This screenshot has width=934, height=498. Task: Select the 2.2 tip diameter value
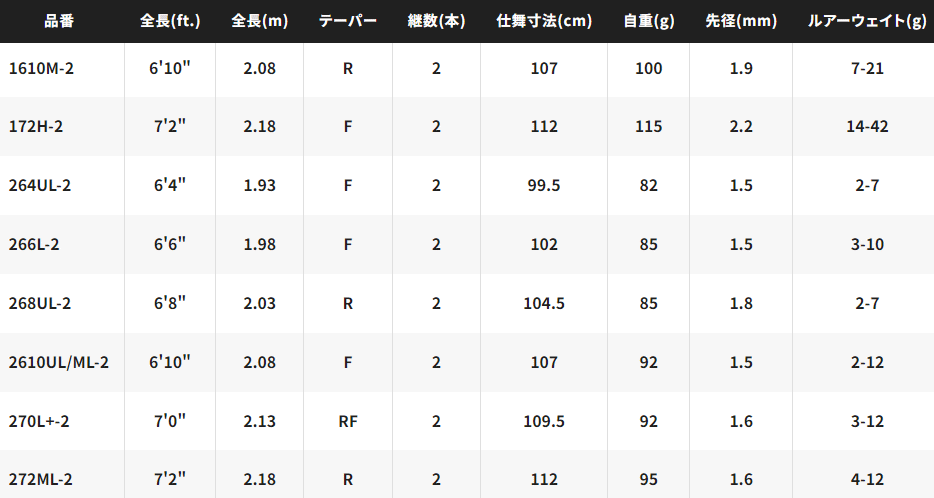point(741,126)
